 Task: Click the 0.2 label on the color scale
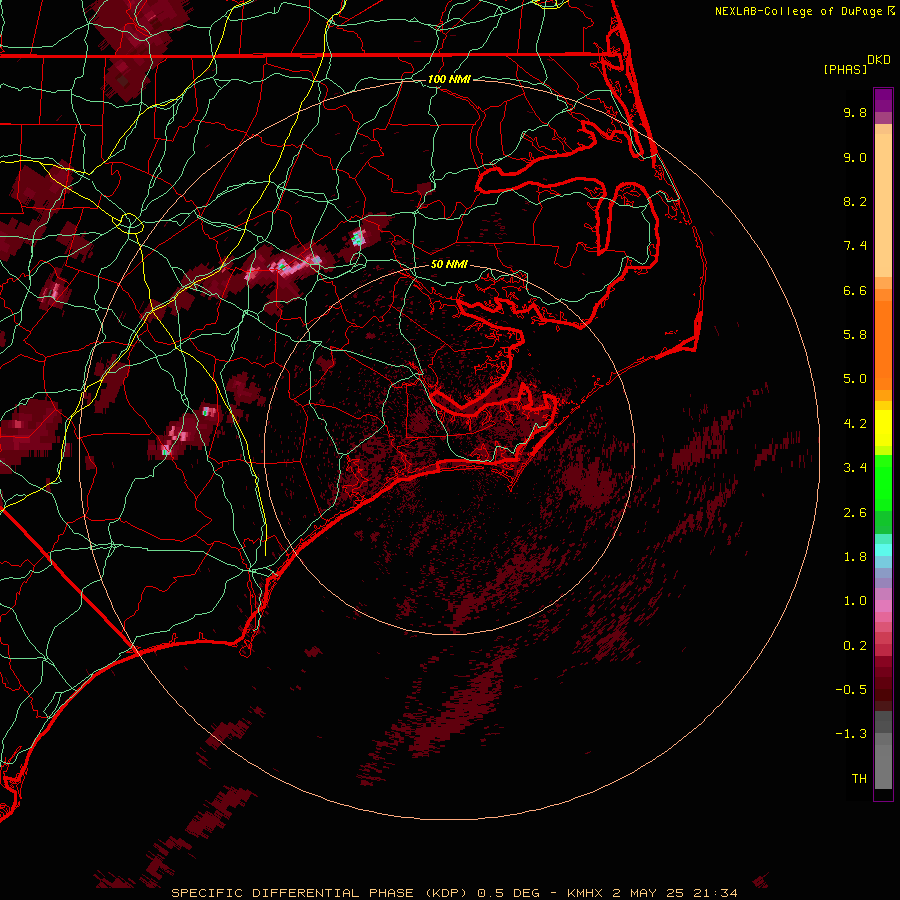[x=855, y=646]
